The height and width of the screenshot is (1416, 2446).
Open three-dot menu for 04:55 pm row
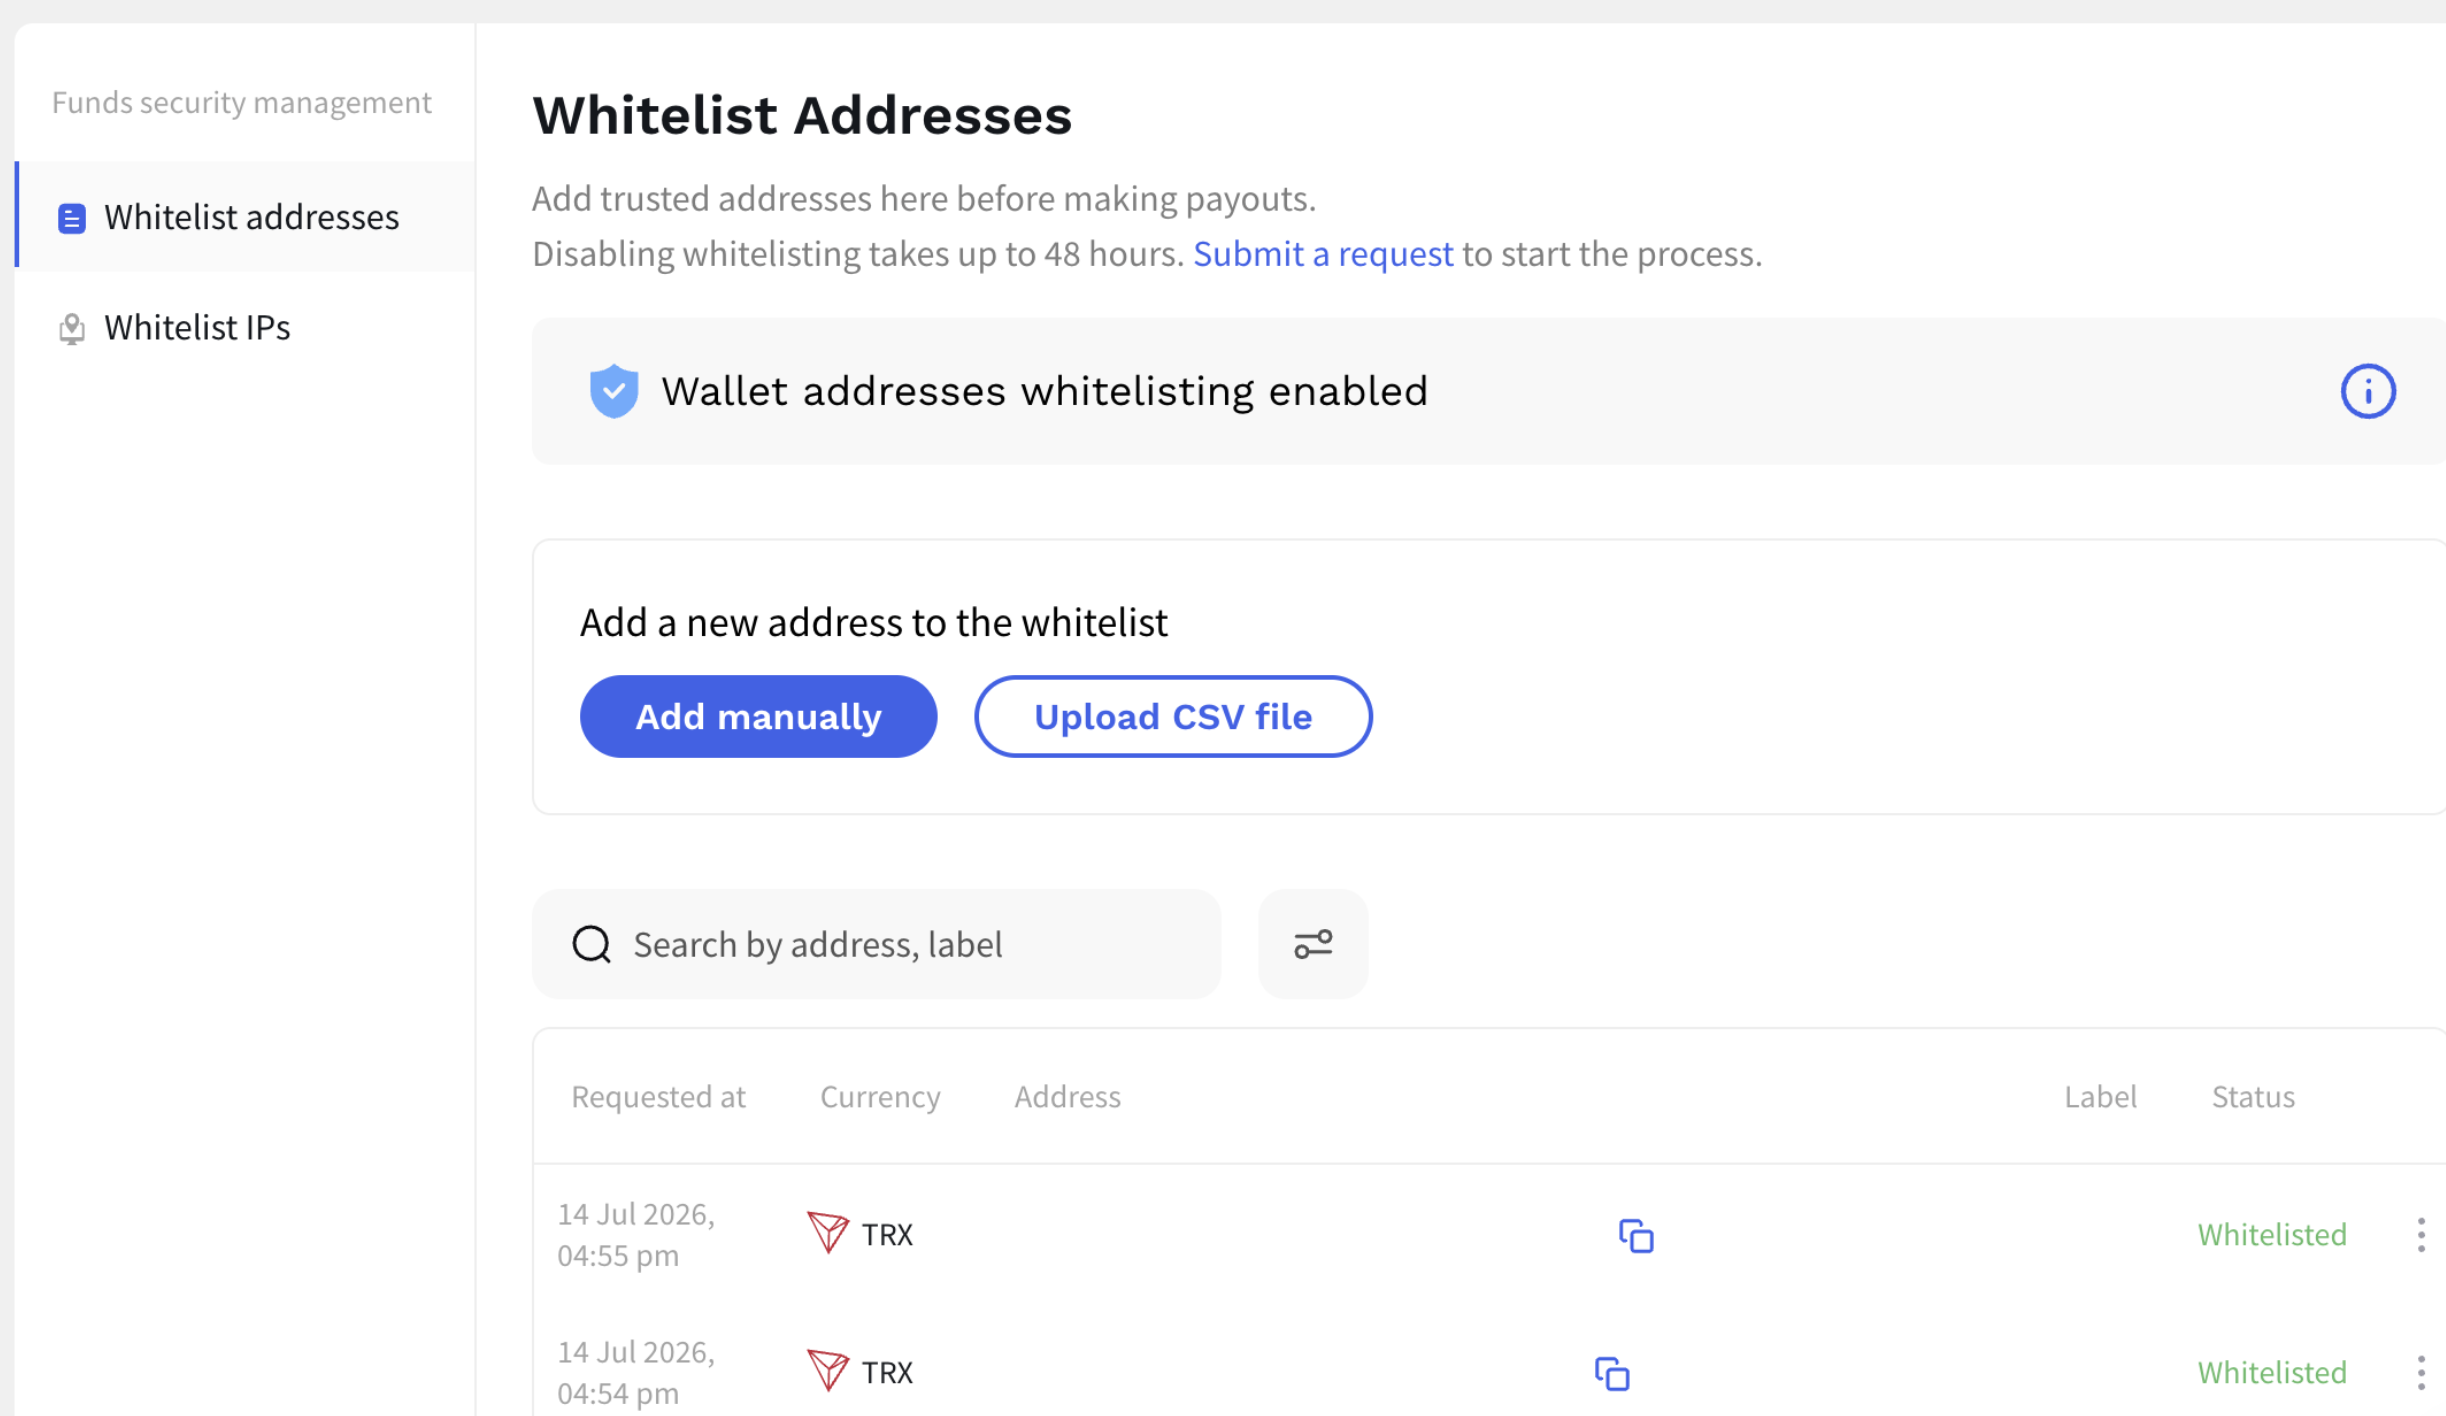[2420, 1235]
